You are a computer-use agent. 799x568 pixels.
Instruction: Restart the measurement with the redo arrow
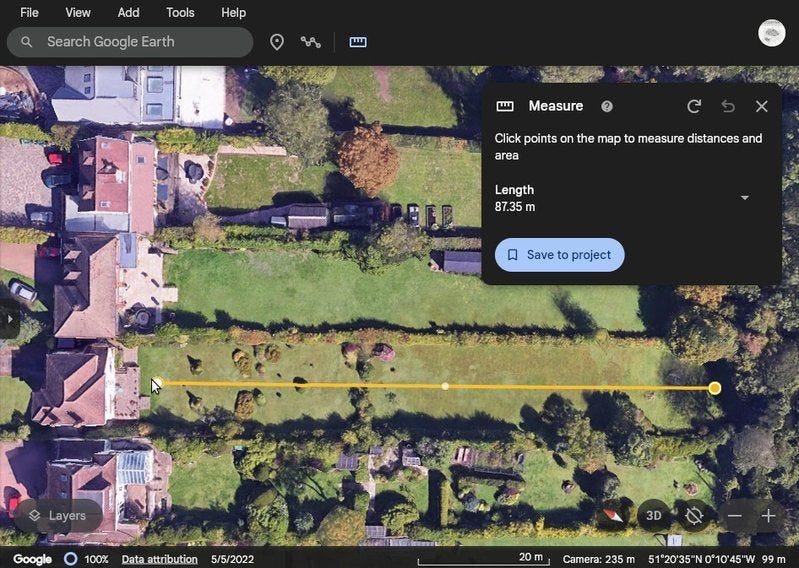pyautogui.click(x=694, y=106)
